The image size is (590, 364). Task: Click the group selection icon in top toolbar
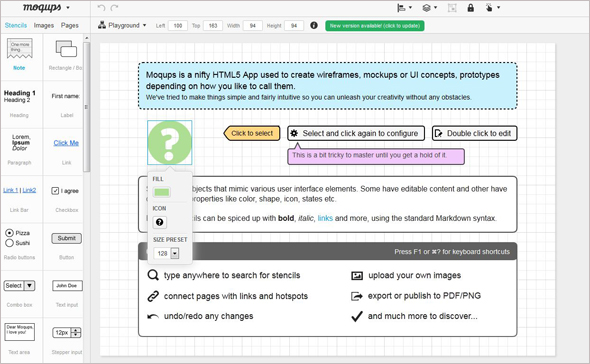452,8
